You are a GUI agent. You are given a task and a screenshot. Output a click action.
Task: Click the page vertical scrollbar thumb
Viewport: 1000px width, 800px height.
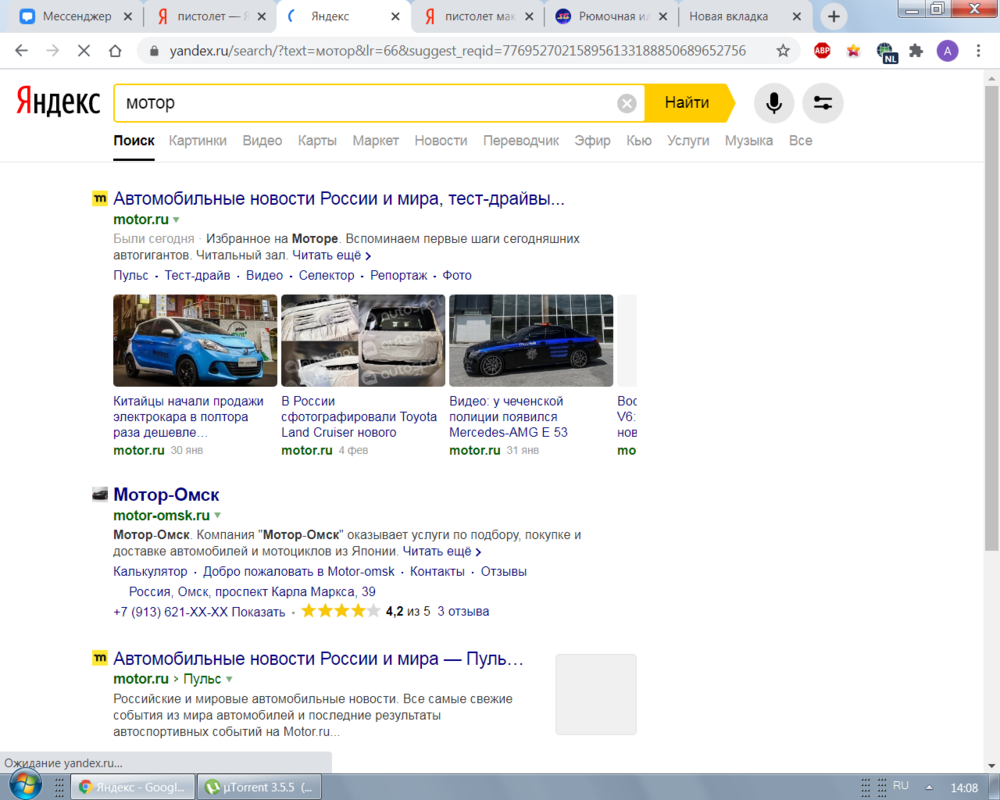point(991,318)
